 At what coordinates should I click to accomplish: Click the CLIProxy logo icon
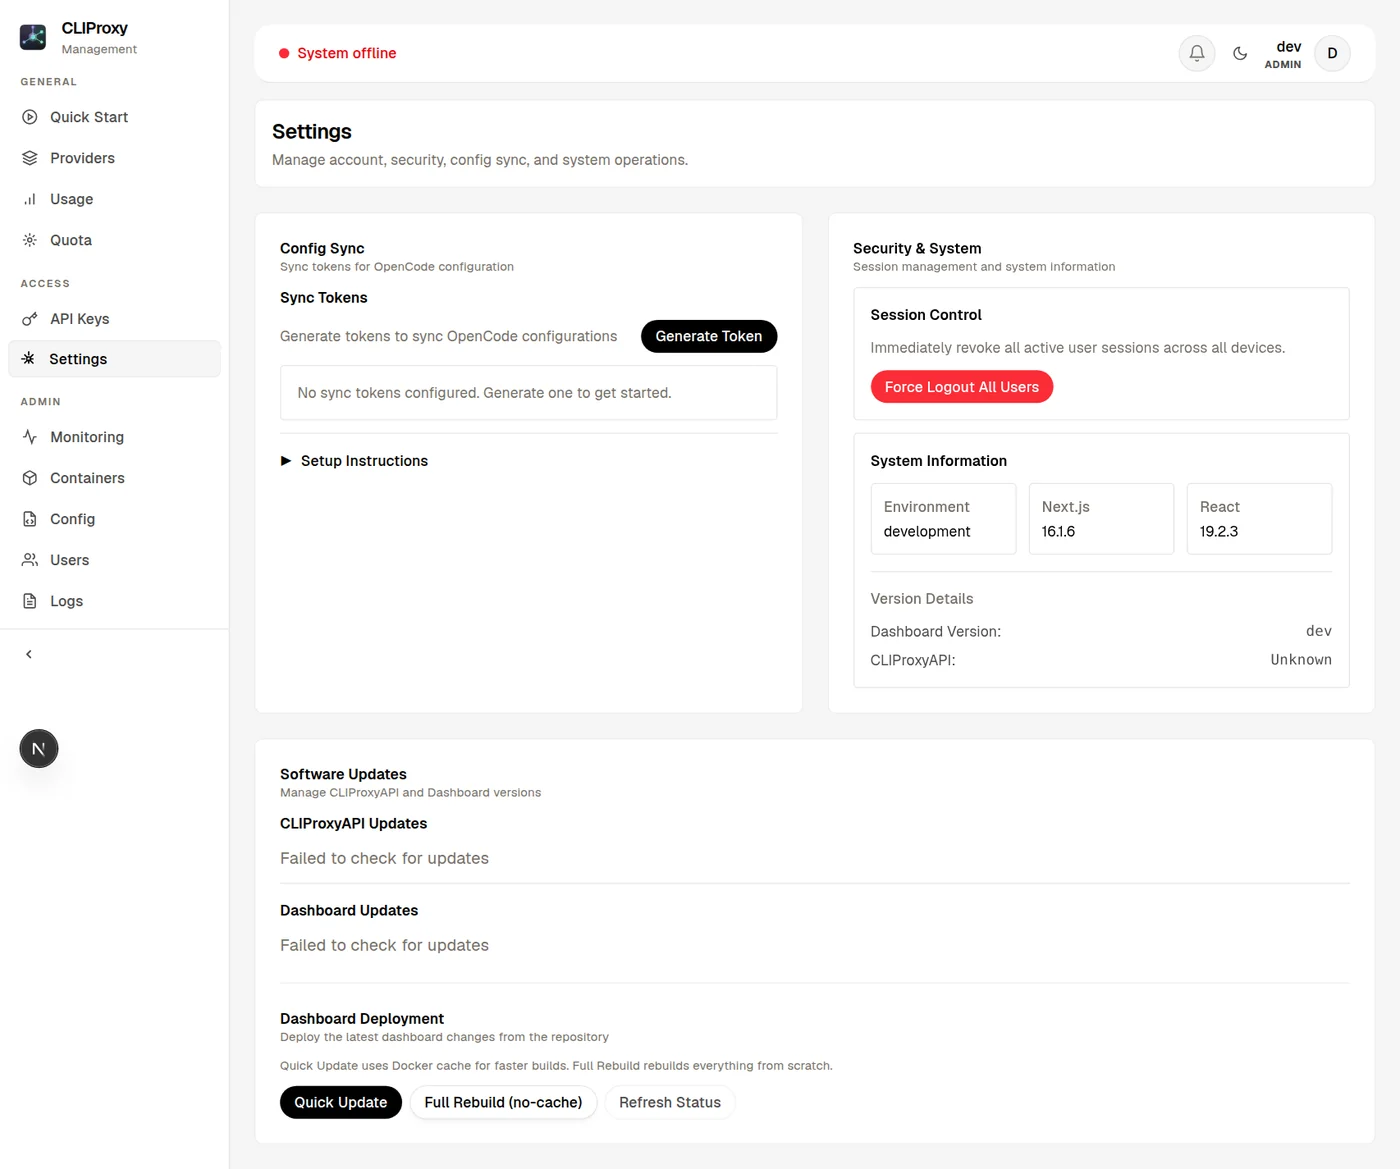pyautogui.click(x=33, y=37)
